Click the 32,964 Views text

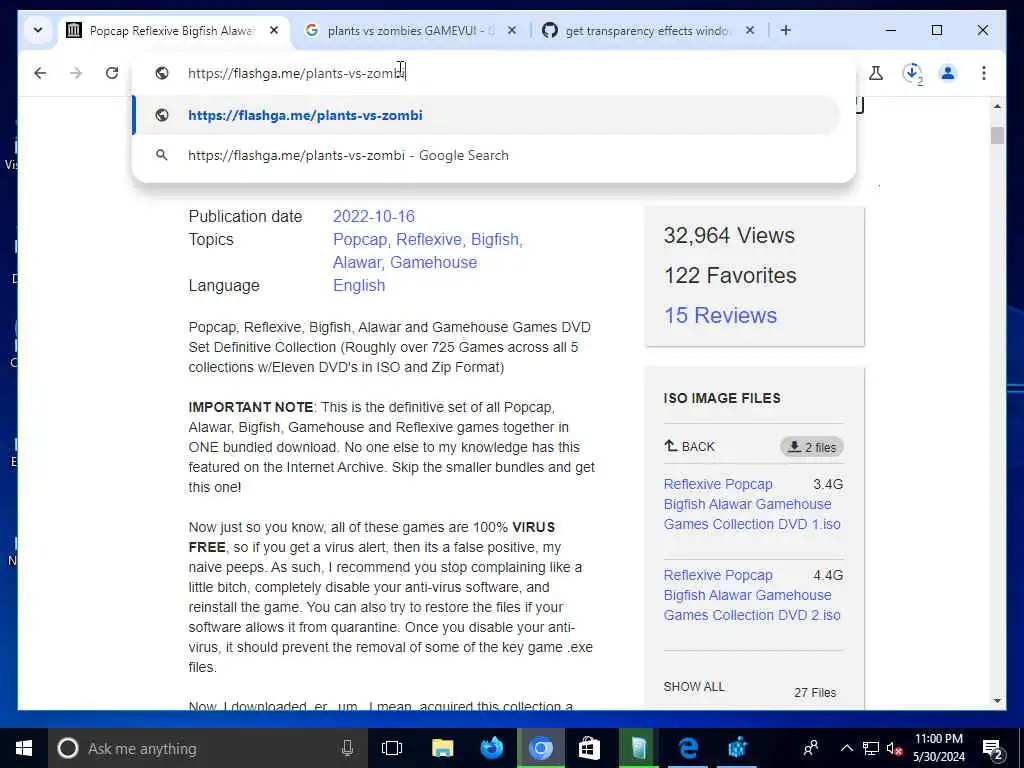(729, 236)
